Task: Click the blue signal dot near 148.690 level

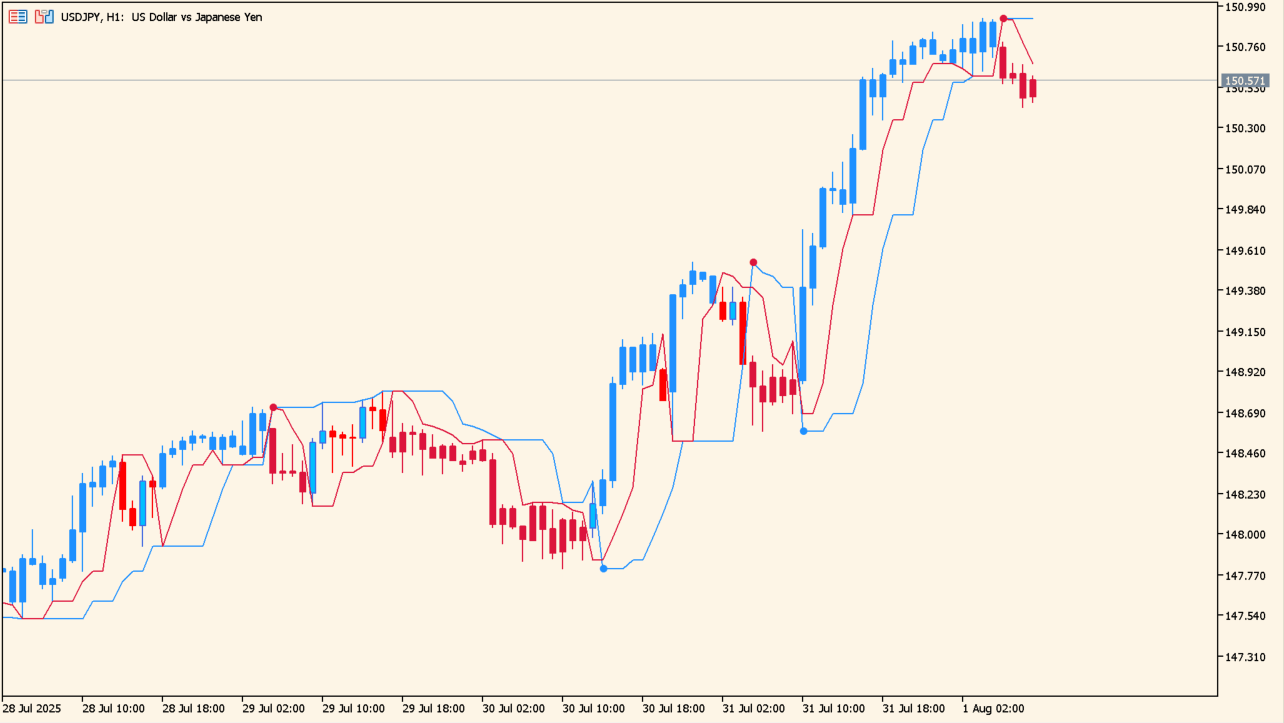Action: coord(804,431)
